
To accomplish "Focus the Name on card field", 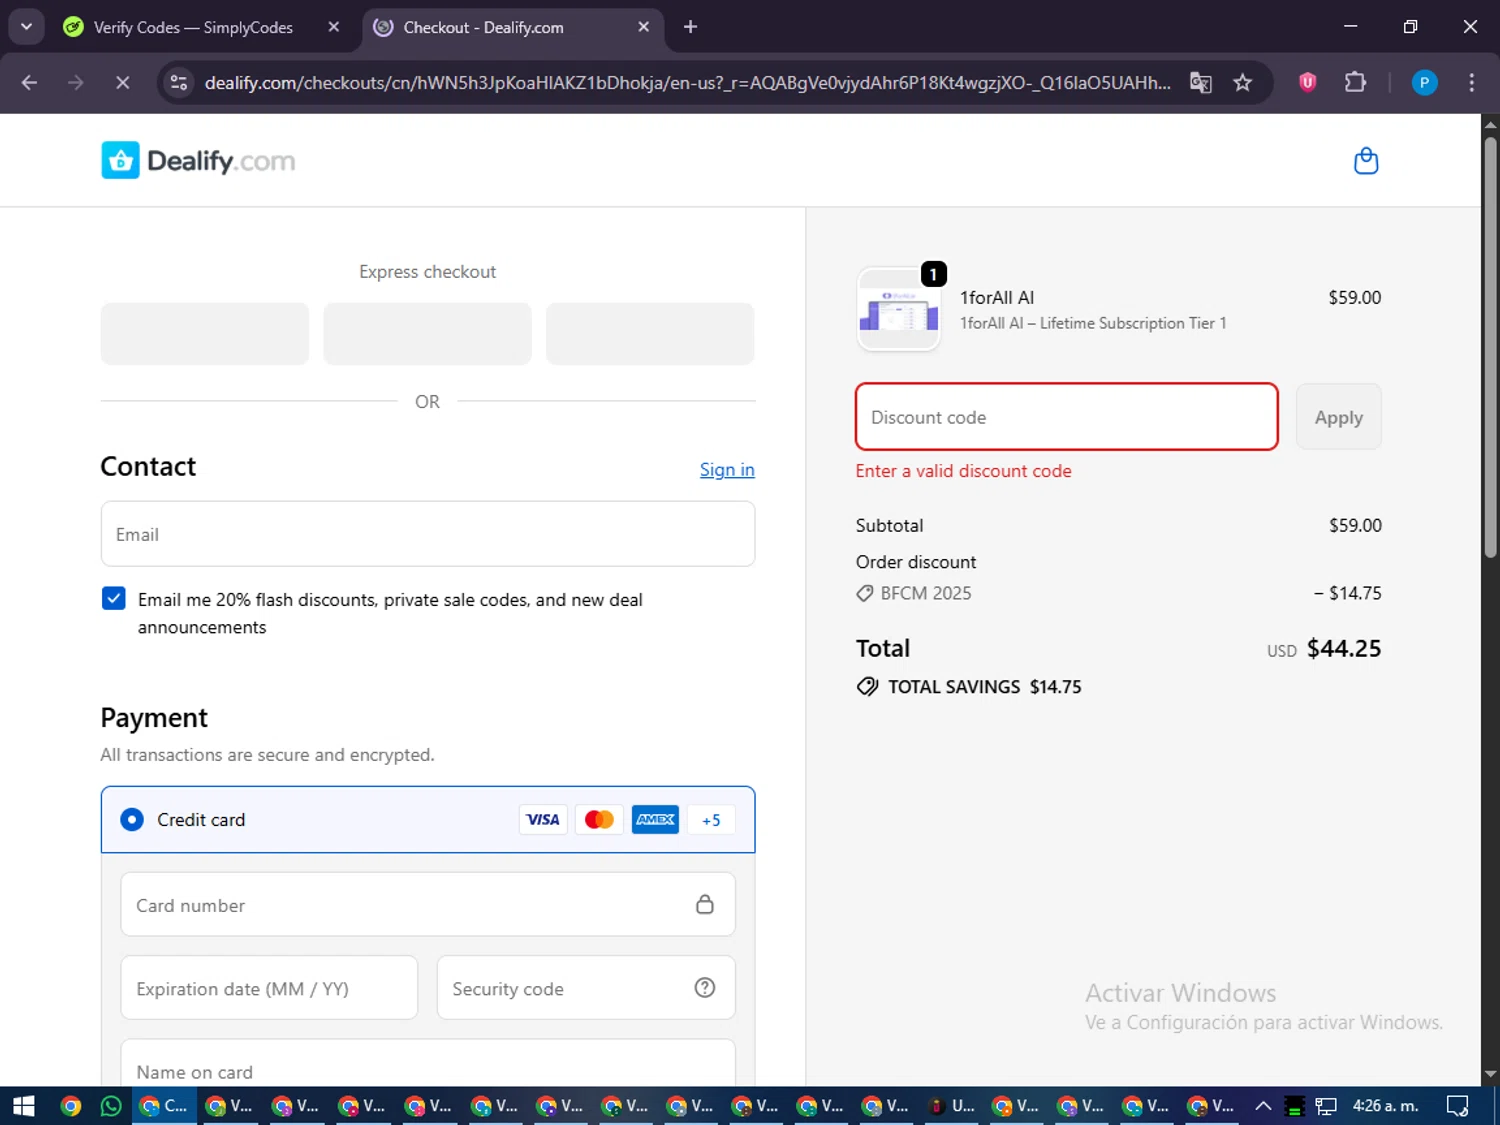I will [428, 1063].
